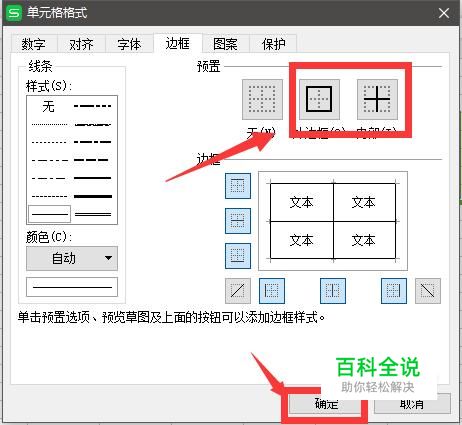The image size is (462, 425).
Task: Select the medium solid line style
Action: click(93, 178)
